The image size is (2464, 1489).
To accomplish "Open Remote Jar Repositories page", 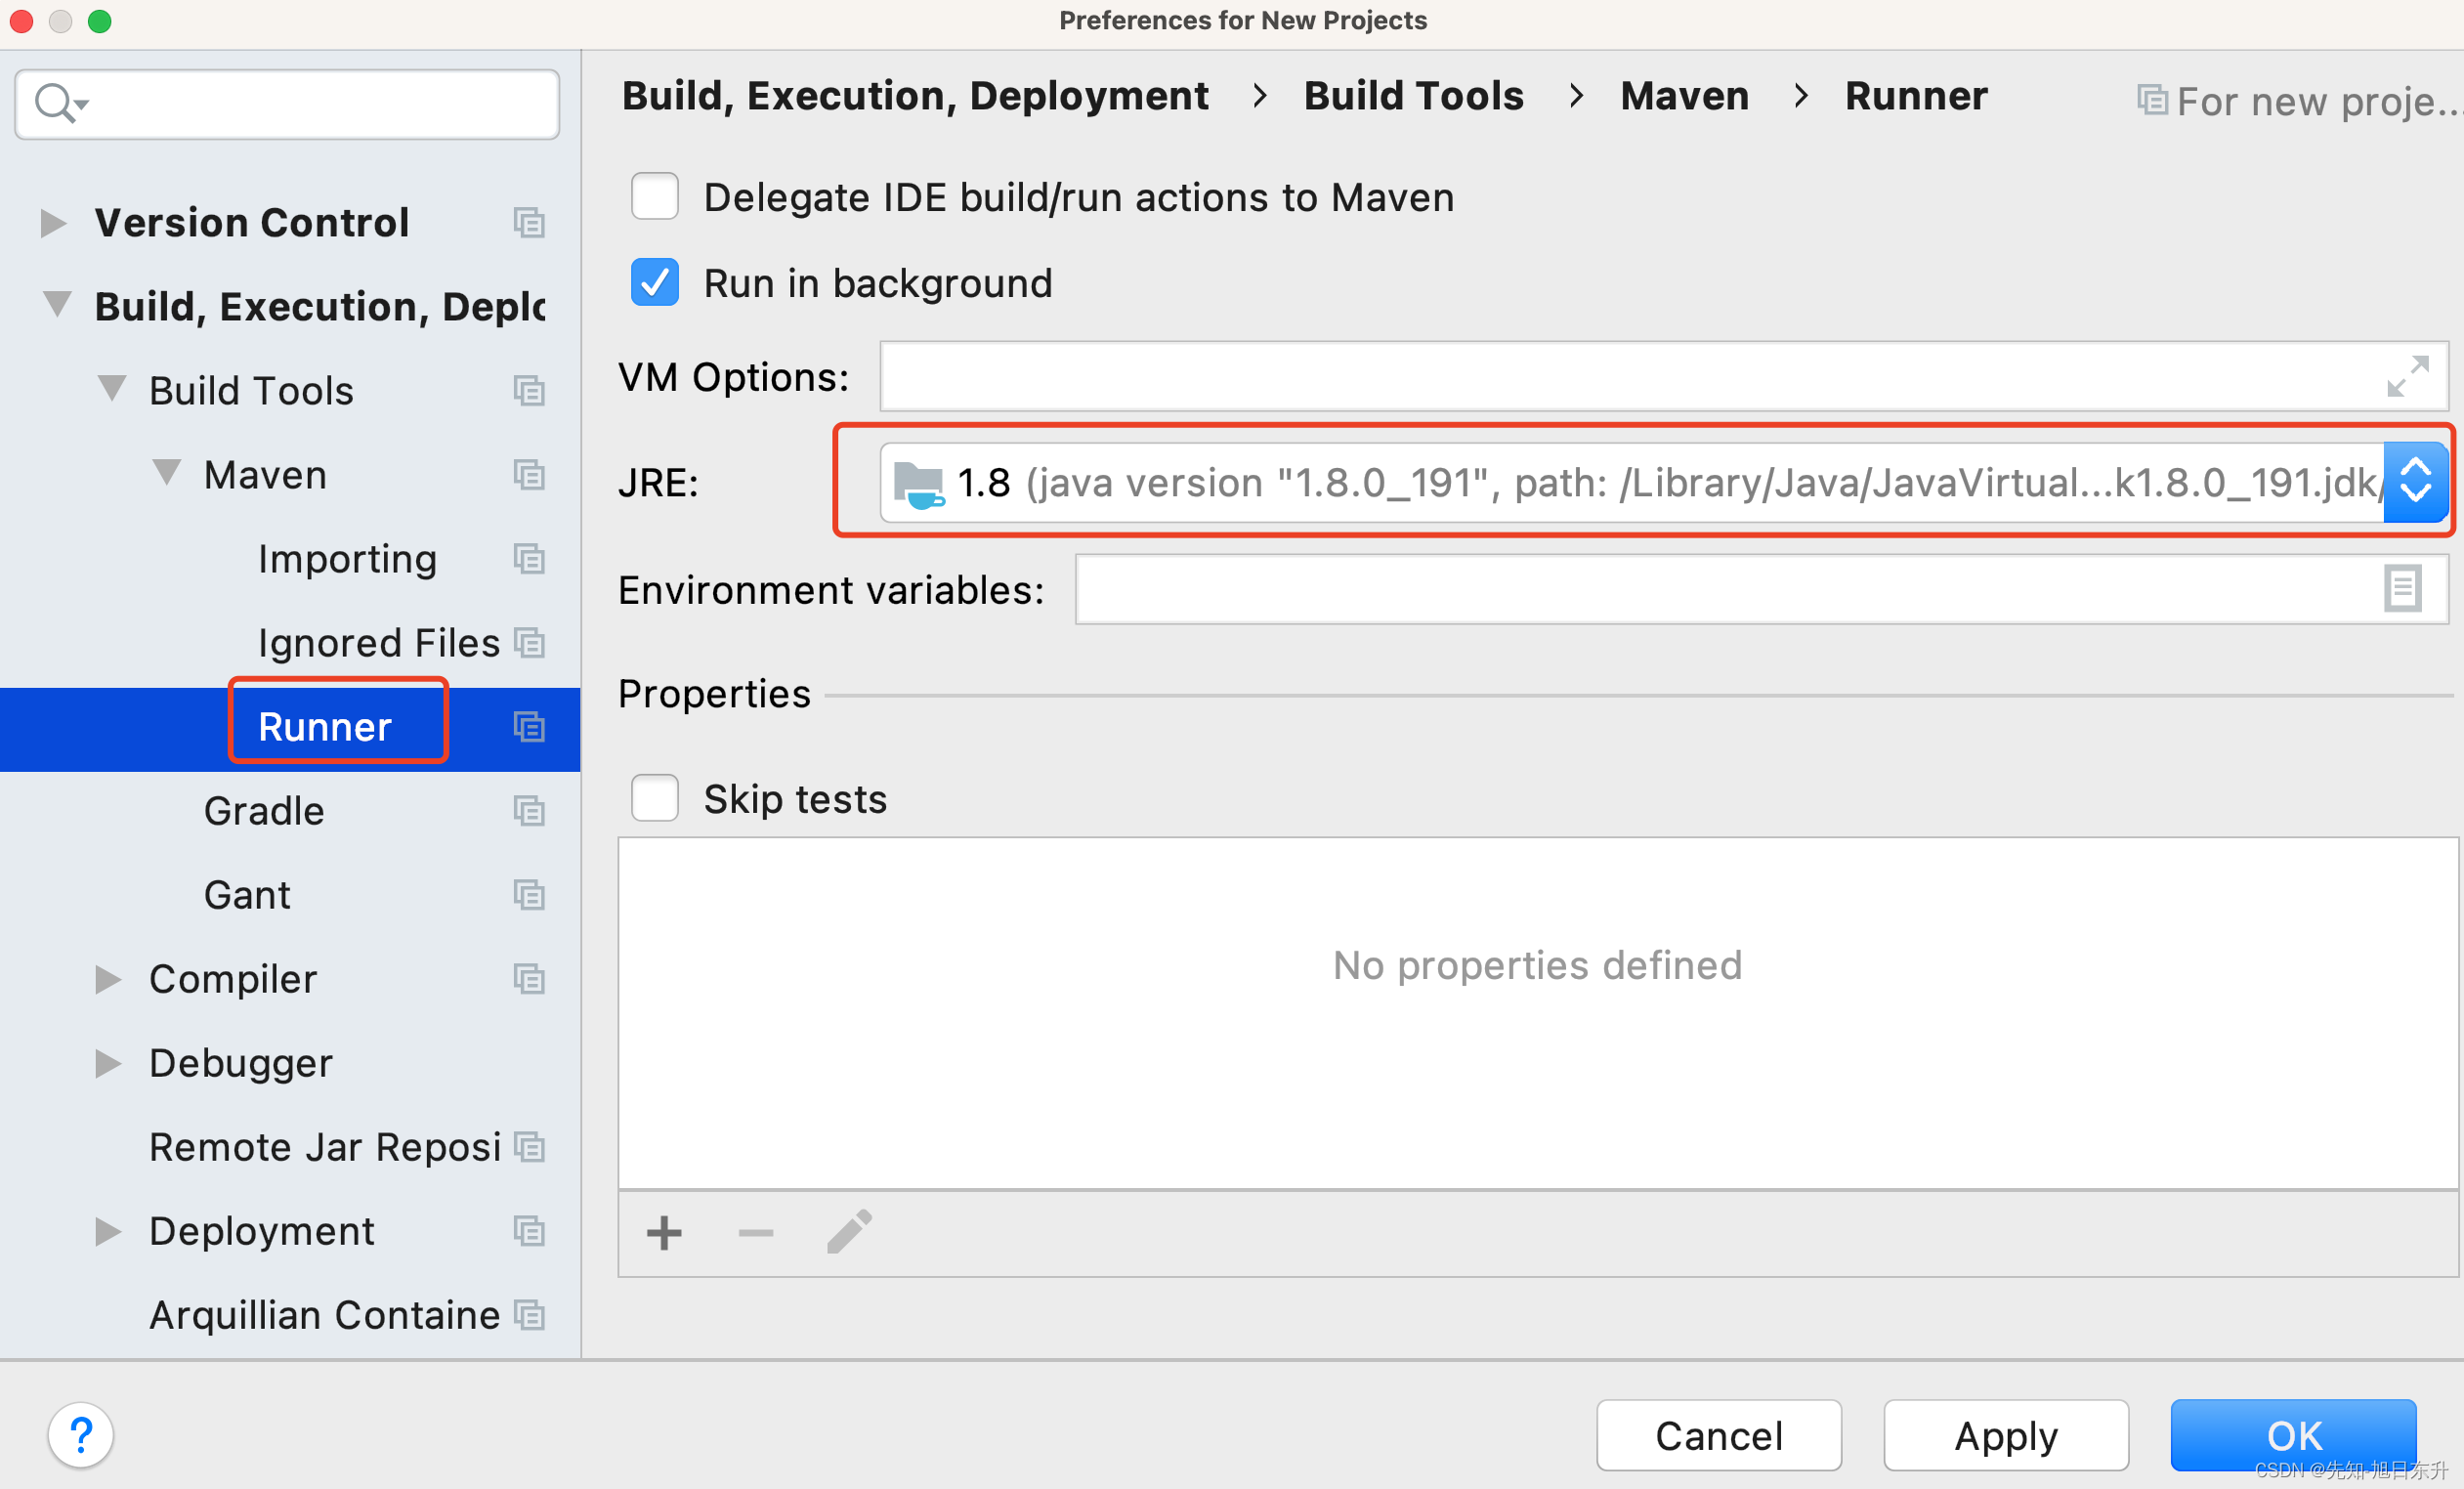I will [324, 1146].
